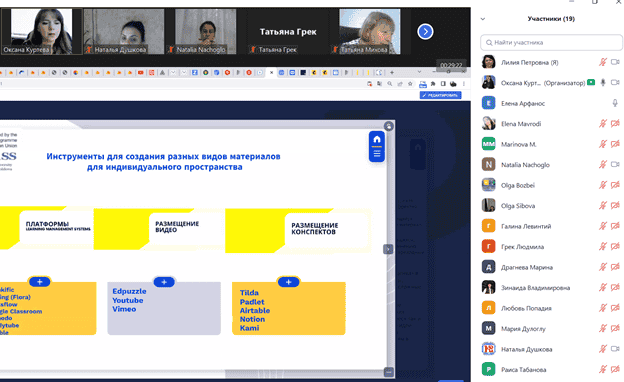Open the Размещение видео tab label
This screenshot has width=624, height=382.
(x=177, y=226)
